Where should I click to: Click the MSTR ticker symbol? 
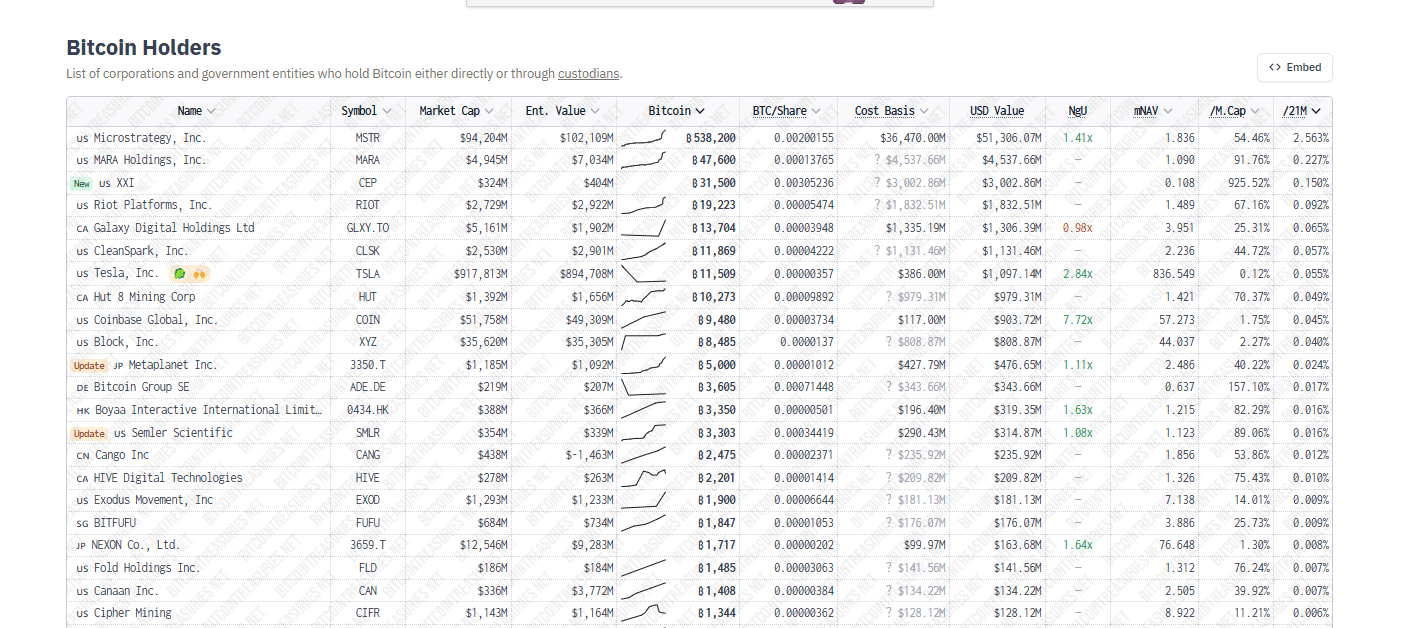[367, 138]
